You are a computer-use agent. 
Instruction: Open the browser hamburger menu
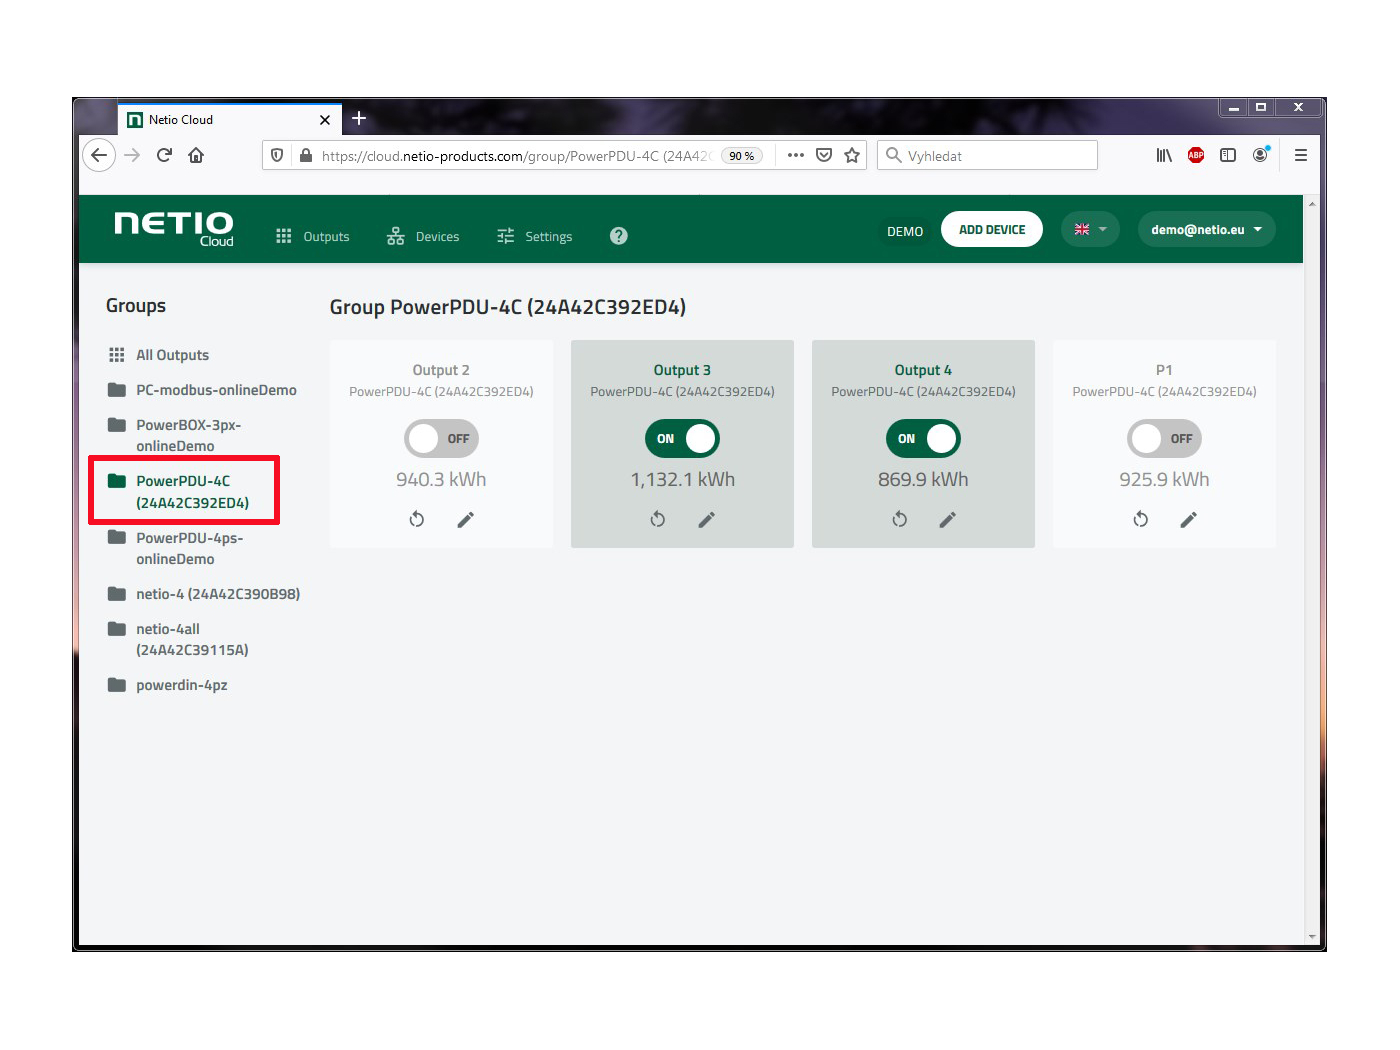(1301, 155)
